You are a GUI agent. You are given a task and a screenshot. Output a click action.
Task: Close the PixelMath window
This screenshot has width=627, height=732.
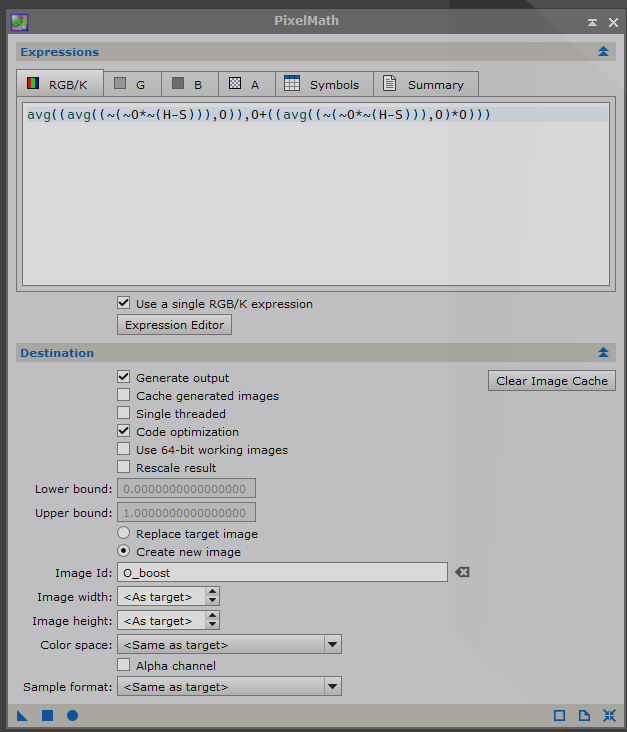click(613, 22)
